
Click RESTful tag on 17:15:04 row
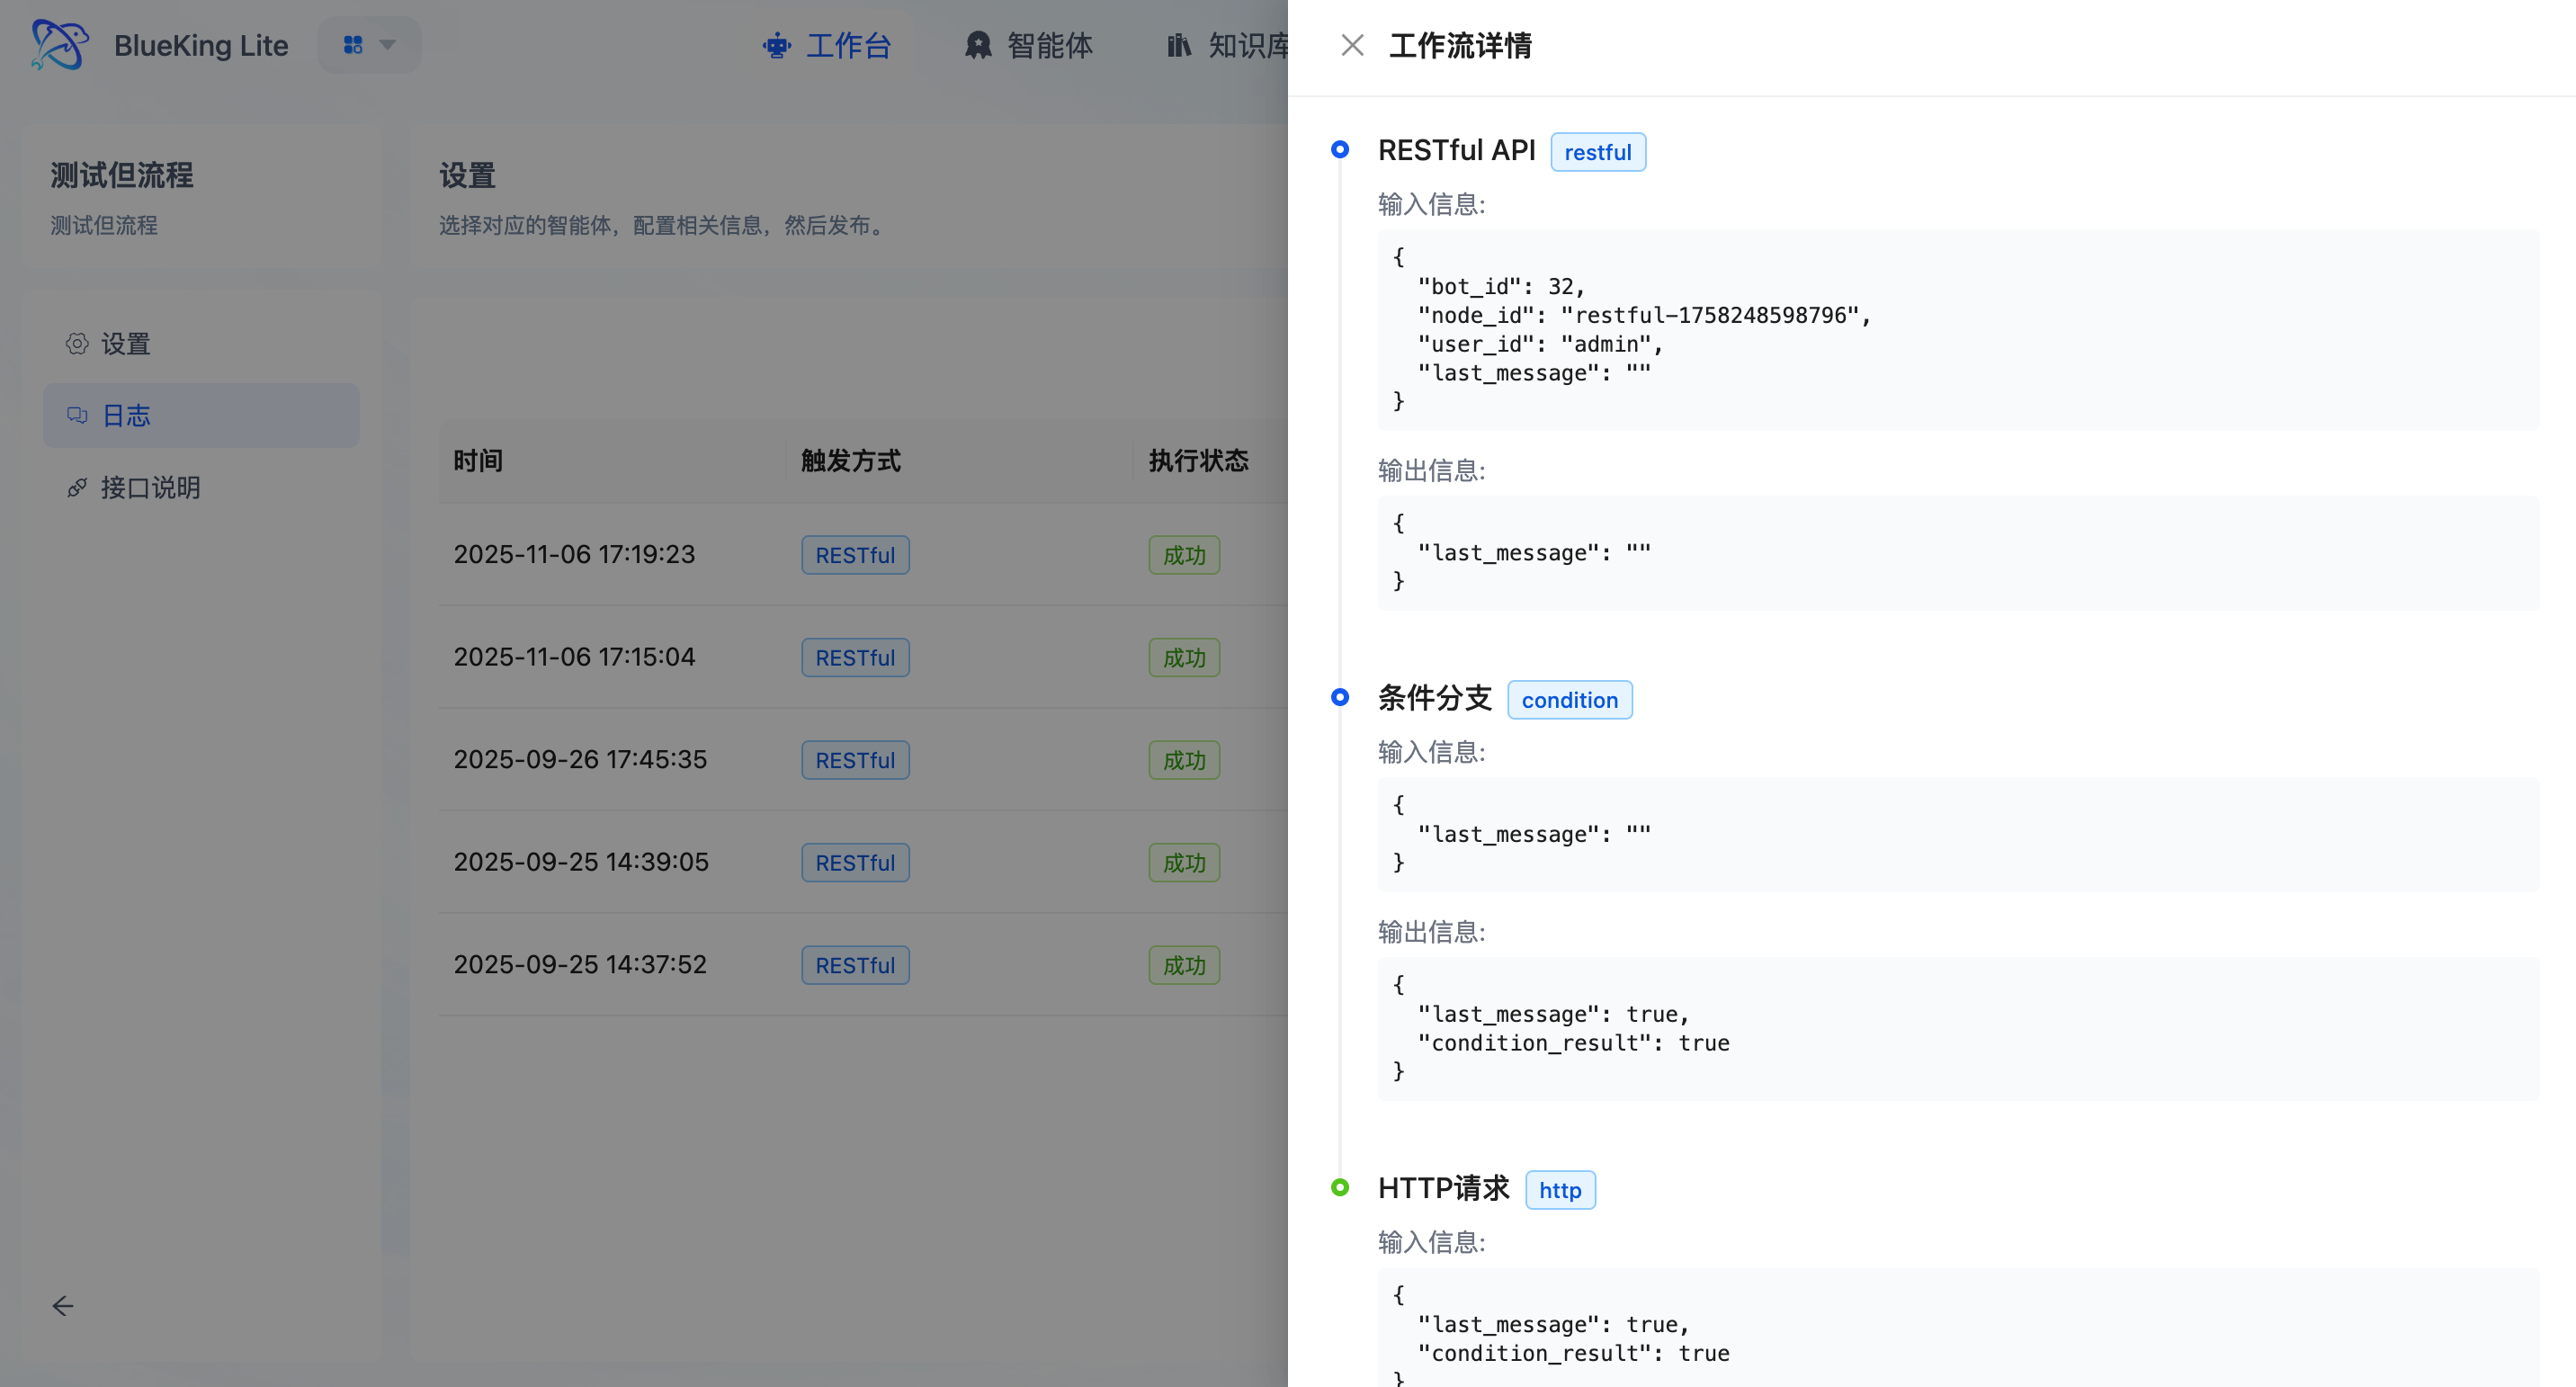tap(855, 658)
